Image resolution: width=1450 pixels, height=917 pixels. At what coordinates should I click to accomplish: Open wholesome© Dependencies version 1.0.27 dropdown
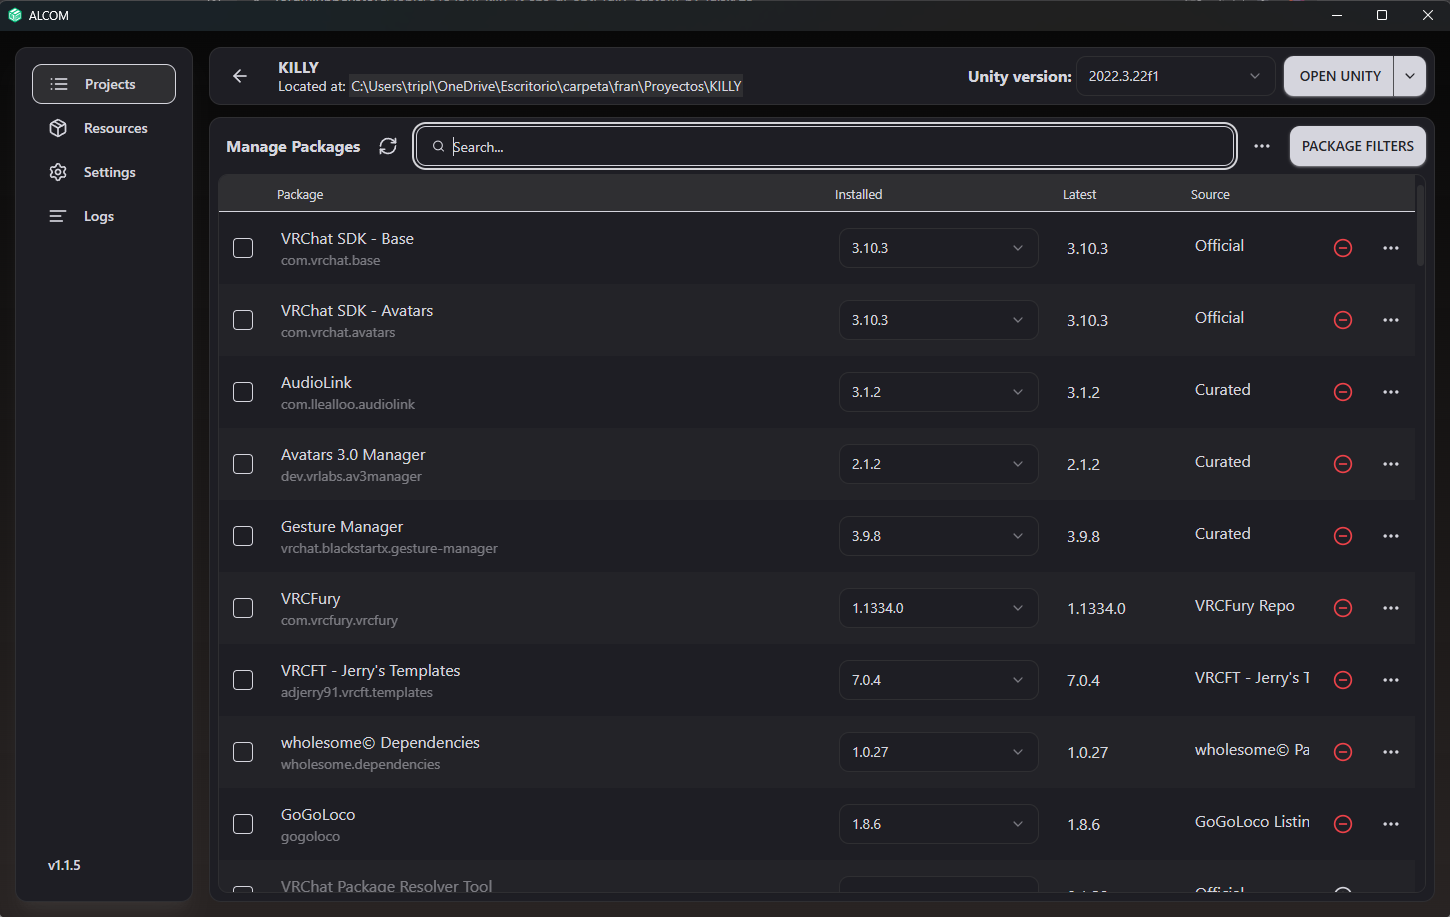coord(938,752)
